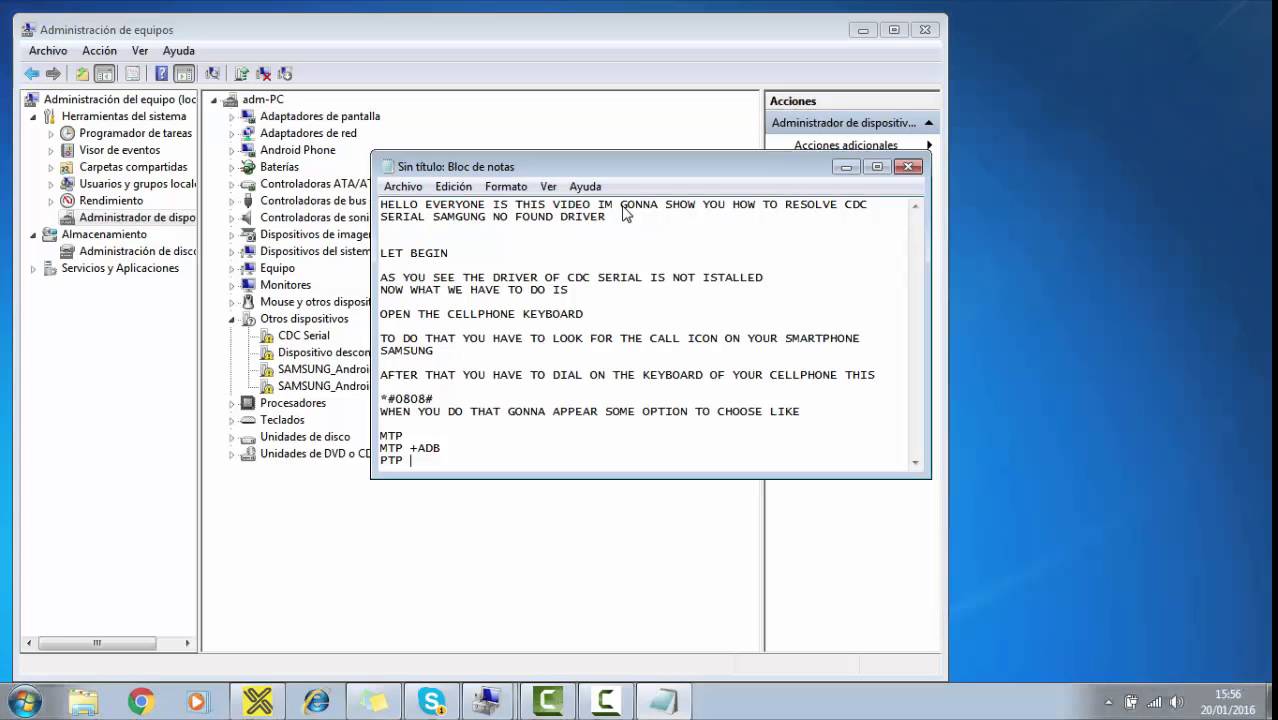Select Visor de eventos in left tree

[x=119, y=151]
